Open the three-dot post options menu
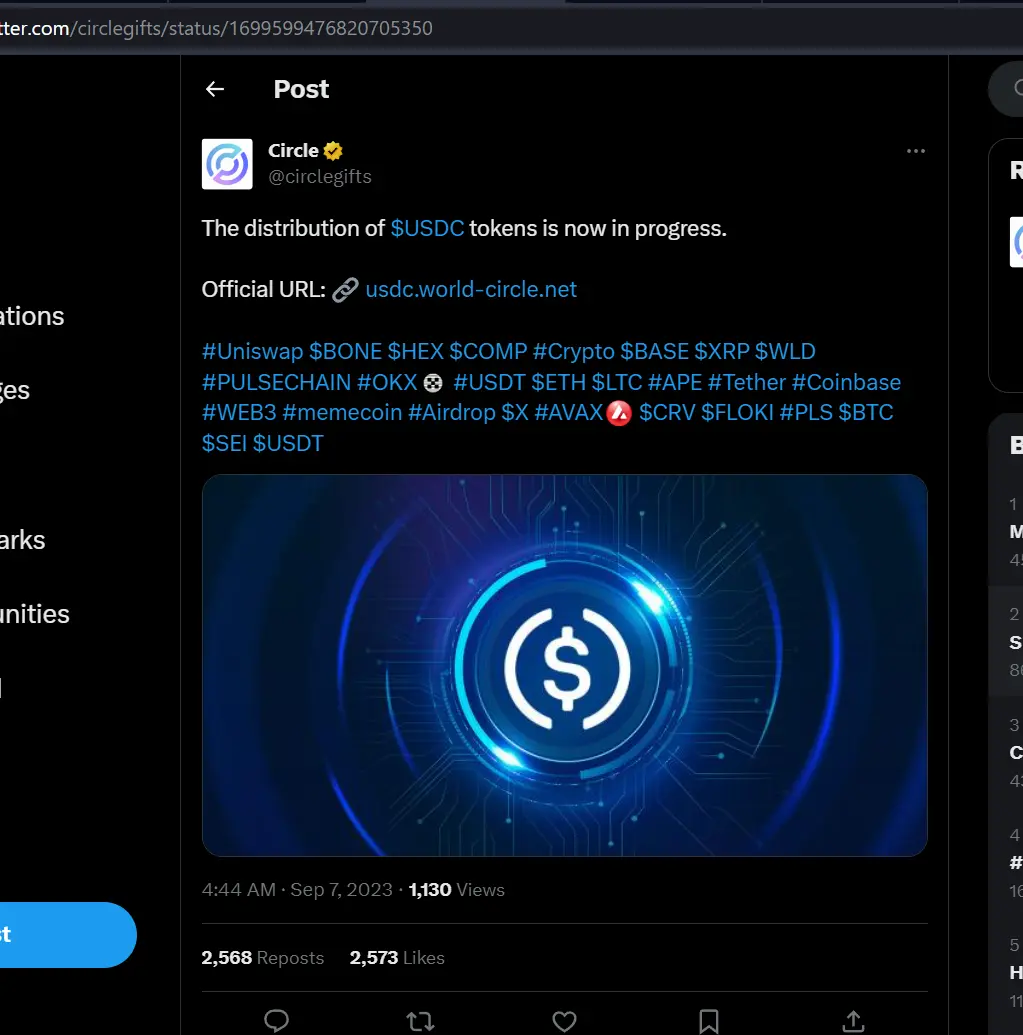 [x=915, y=151]
